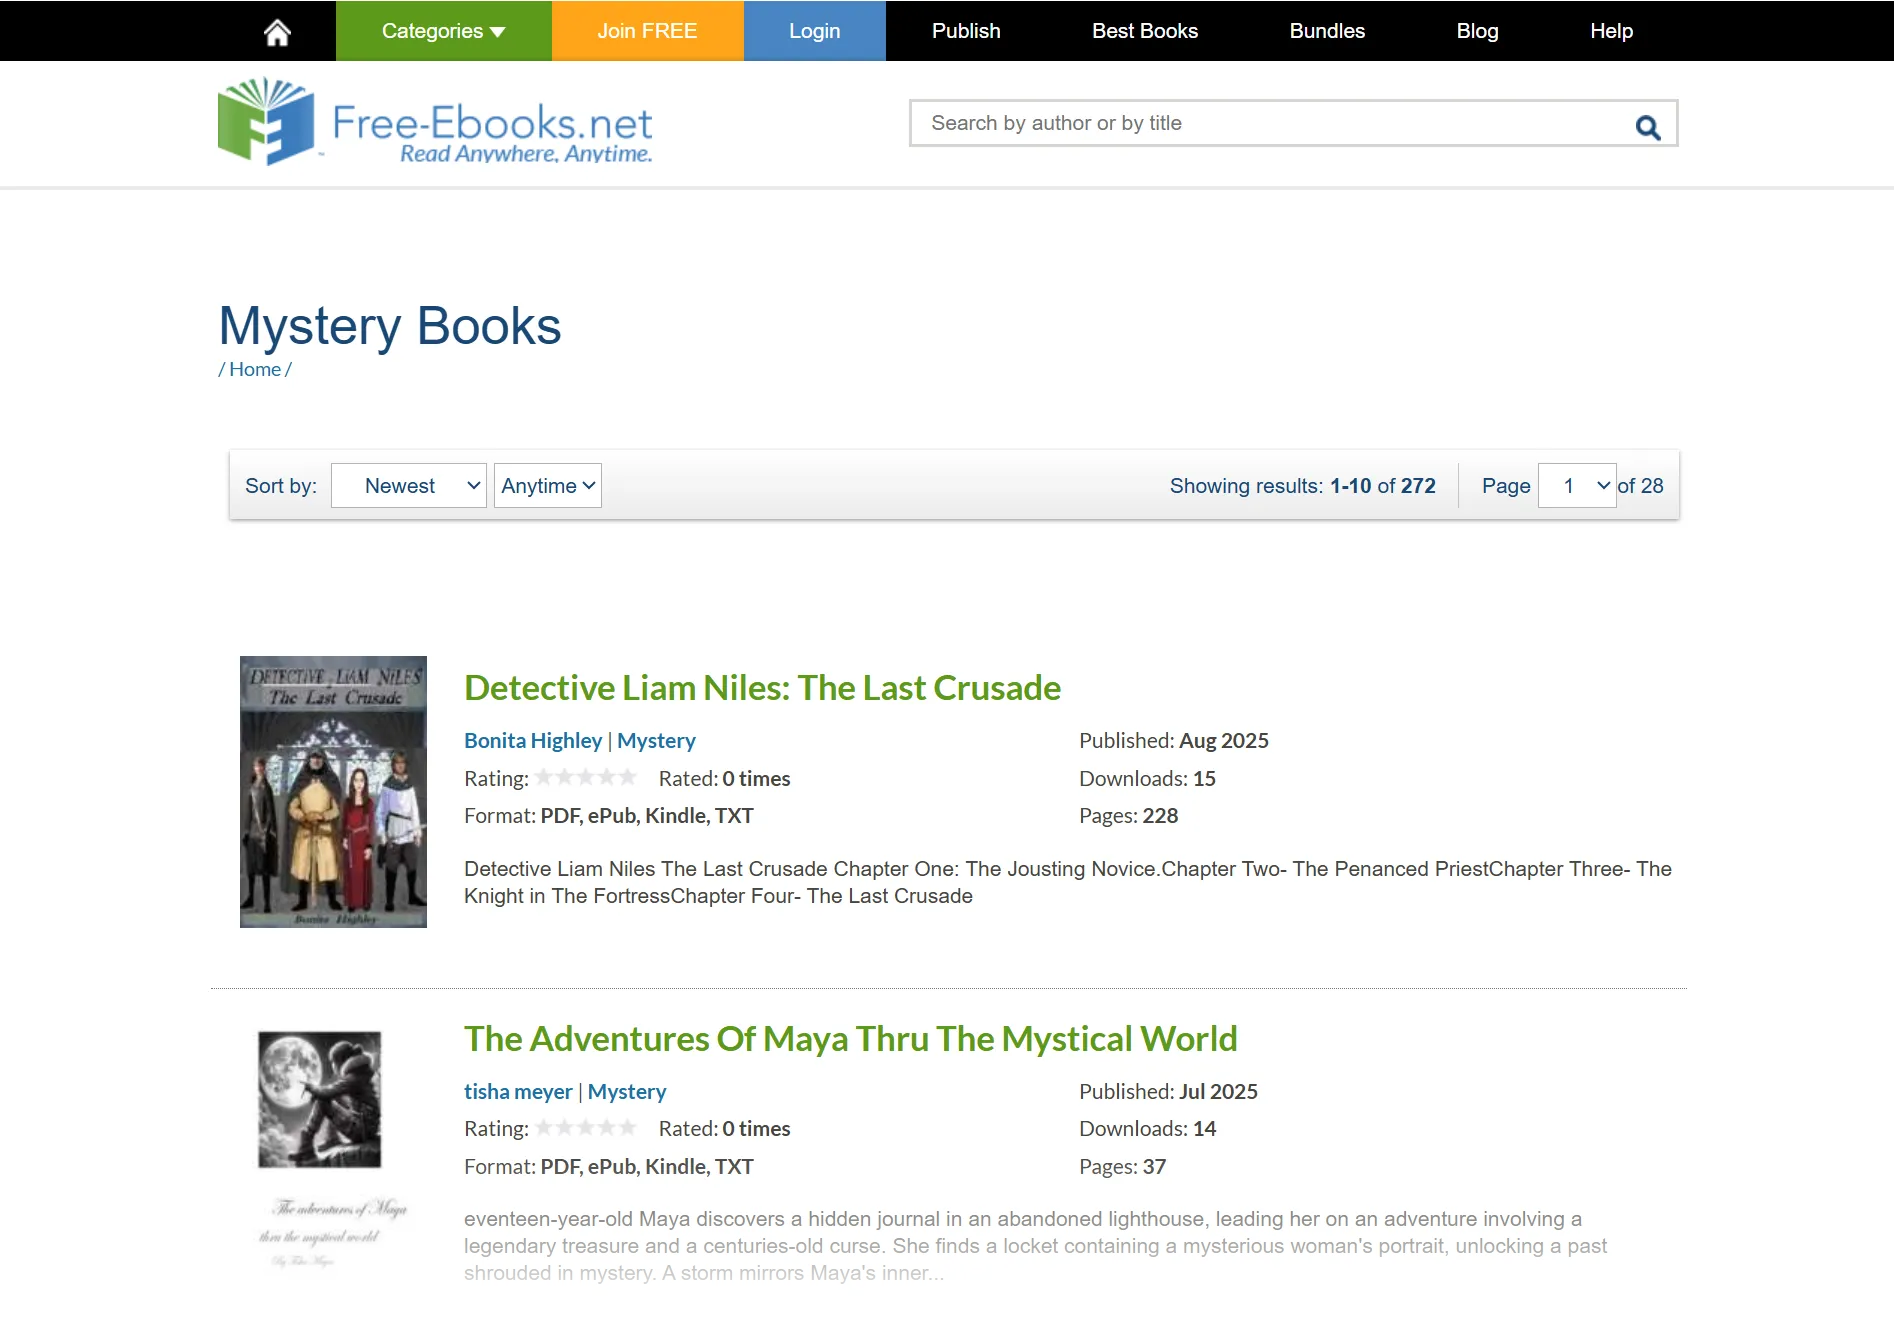Open the page number selector dropdown

(x=1577, y=485)
